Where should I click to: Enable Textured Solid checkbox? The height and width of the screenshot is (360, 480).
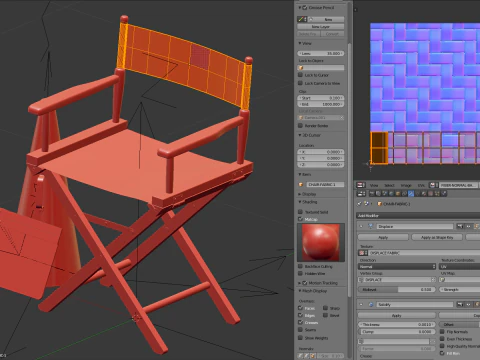[300, 212]
